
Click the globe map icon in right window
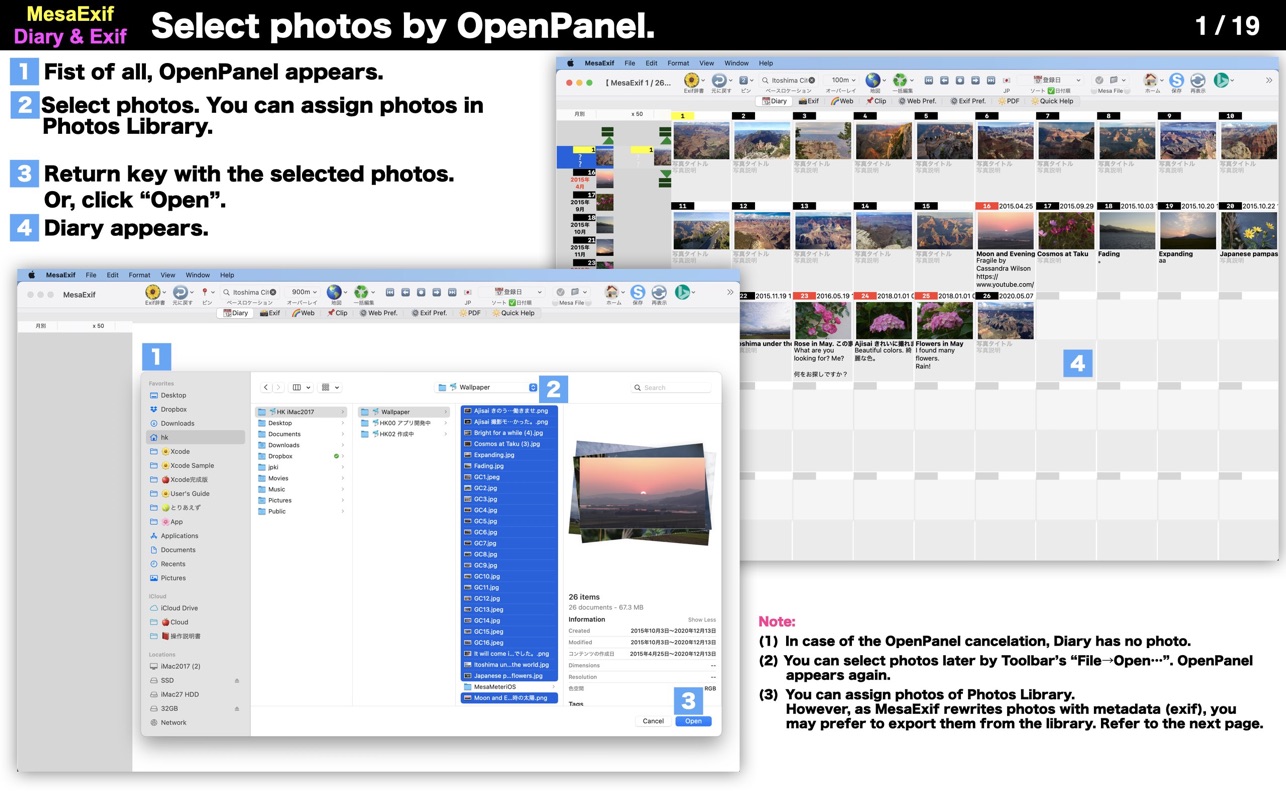tap(872, 80)
